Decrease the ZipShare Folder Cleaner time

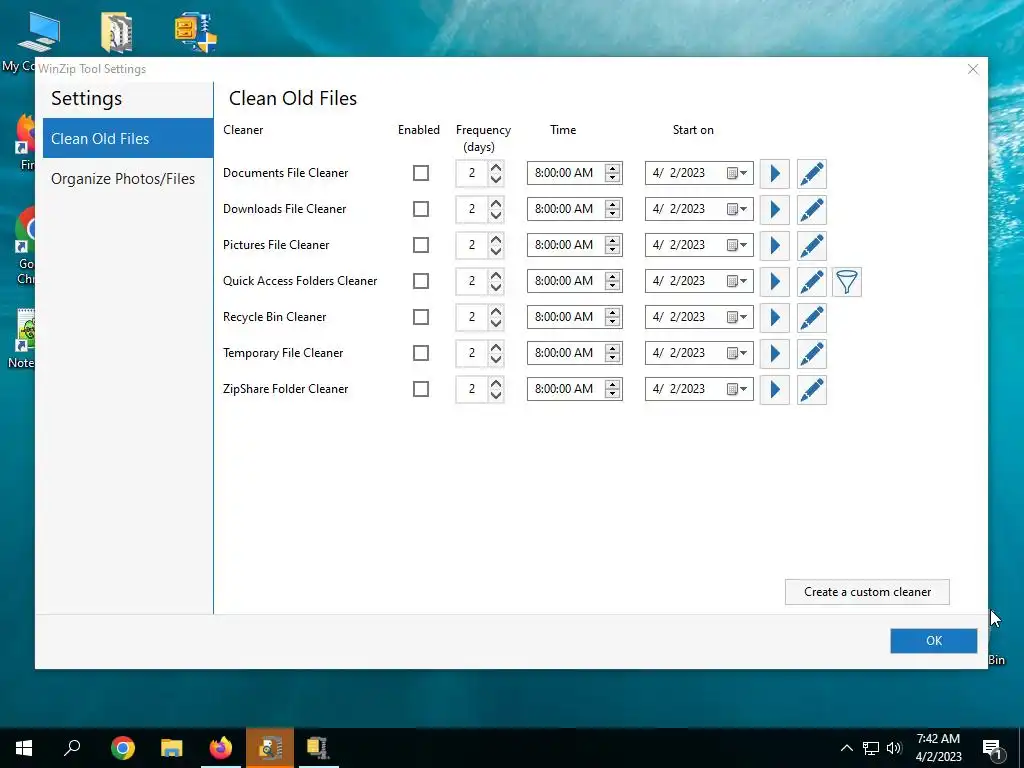(612, 393)
